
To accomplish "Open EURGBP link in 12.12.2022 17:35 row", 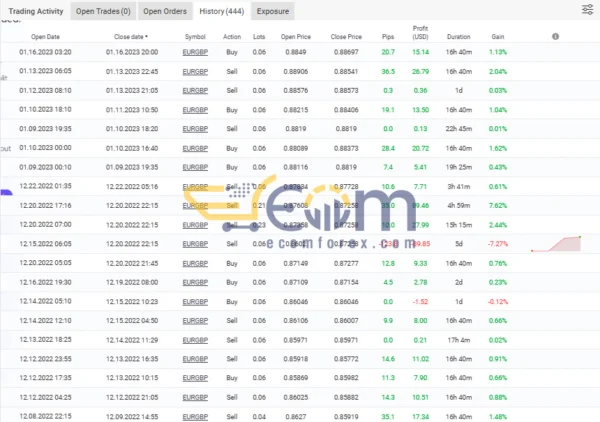I will click(x=195, y=378).
